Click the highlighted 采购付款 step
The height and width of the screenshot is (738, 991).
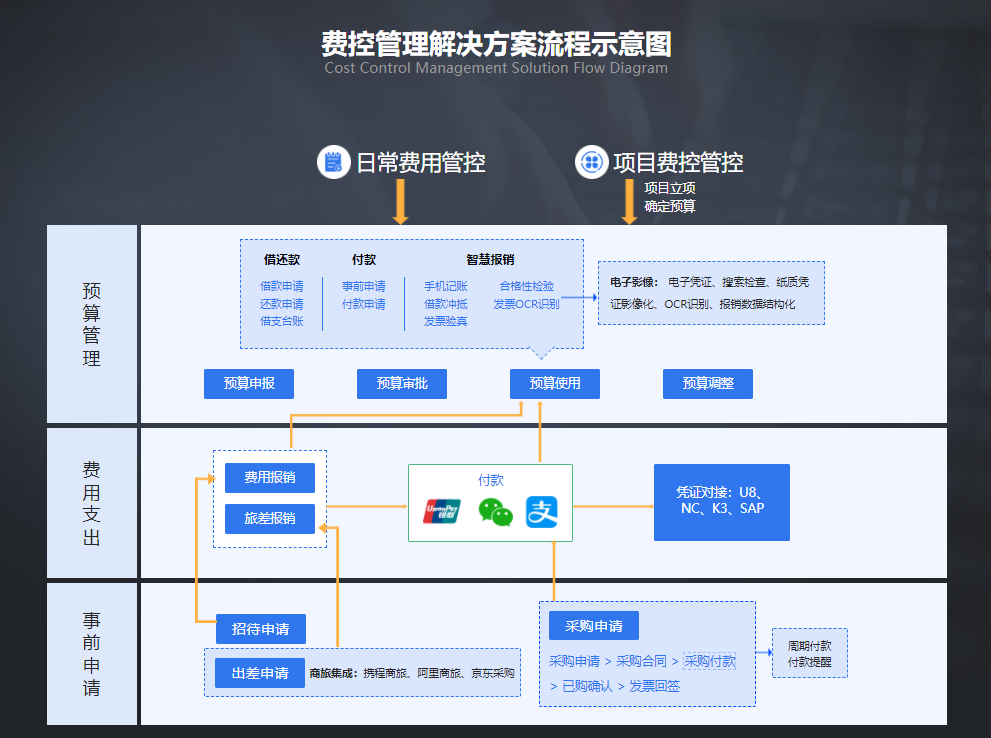click(710, 661)
